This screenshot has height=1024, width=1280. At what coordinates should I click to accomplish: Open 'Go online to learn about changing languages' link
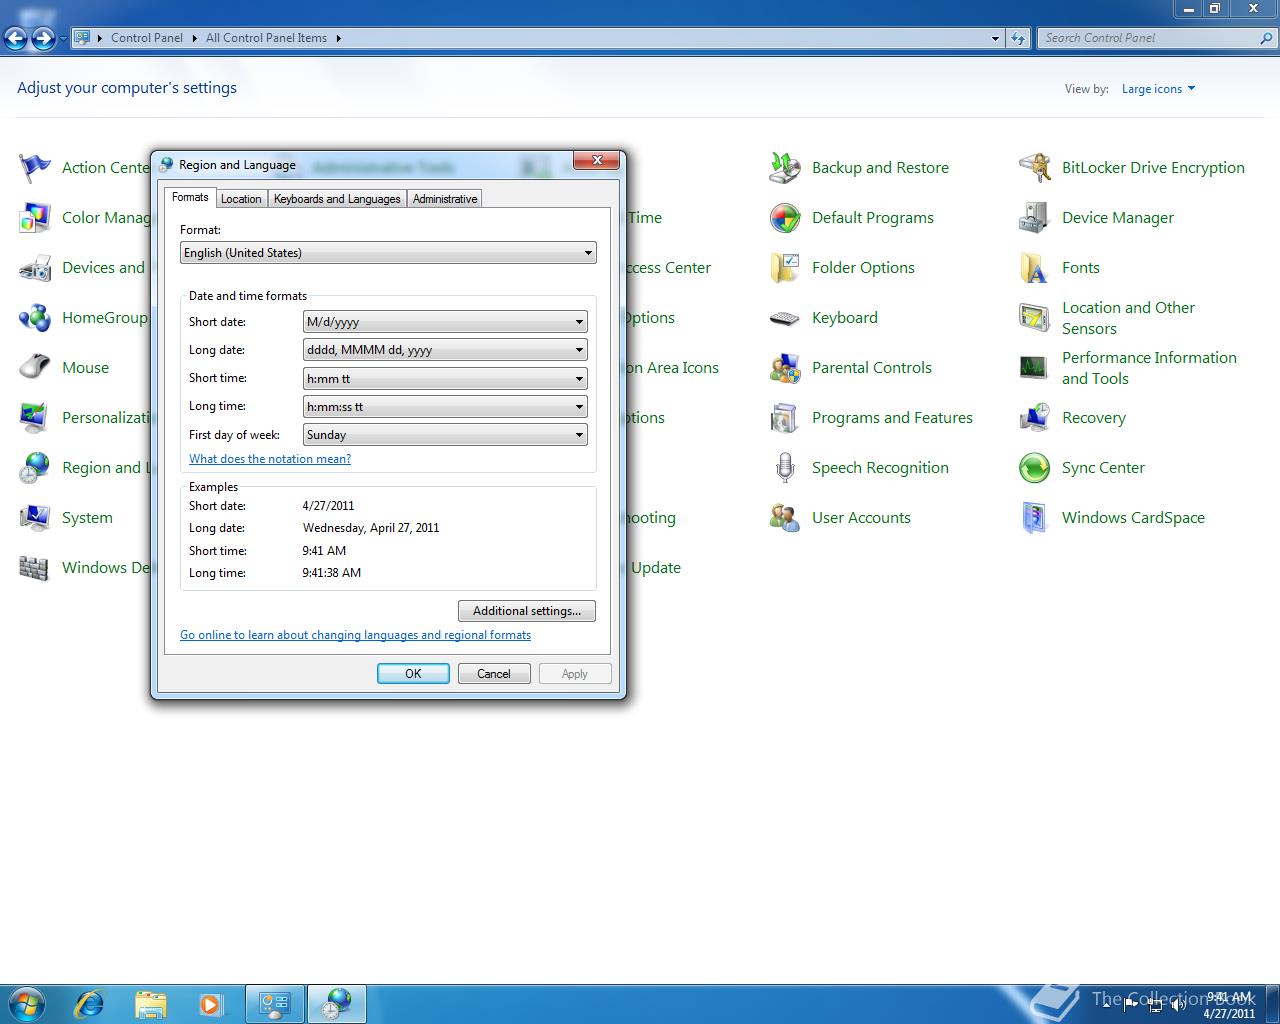pyautogui.click(x=355, y=635)
